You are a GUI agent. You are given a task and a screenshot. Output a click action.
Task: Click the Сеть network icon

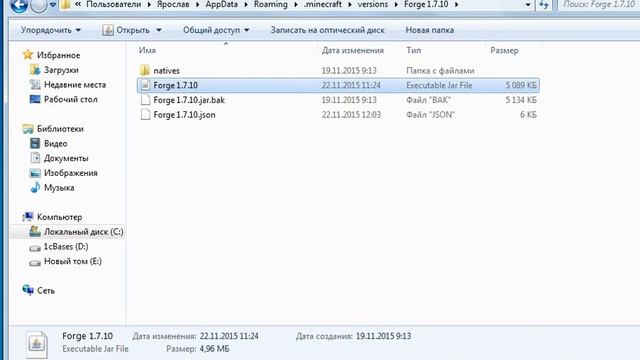tap(28, 290)
